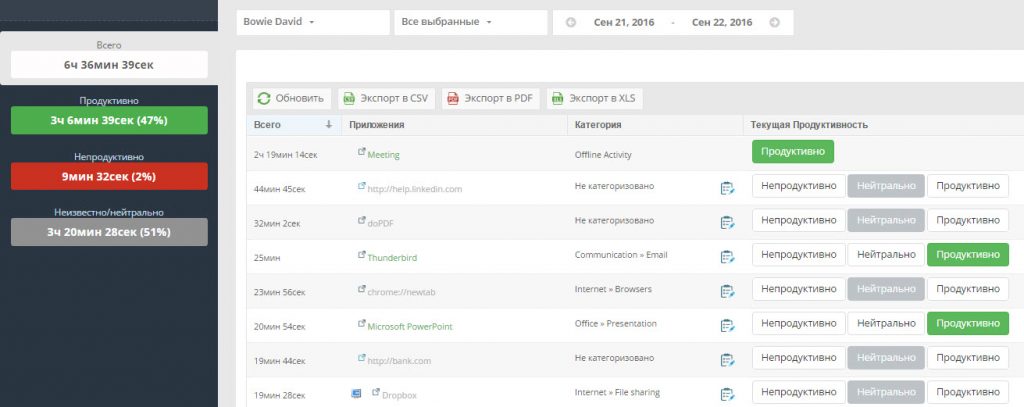Mark chrome://newtab as Продуктивно
The width and height of the screenshot is (1024, 407).
968,289
